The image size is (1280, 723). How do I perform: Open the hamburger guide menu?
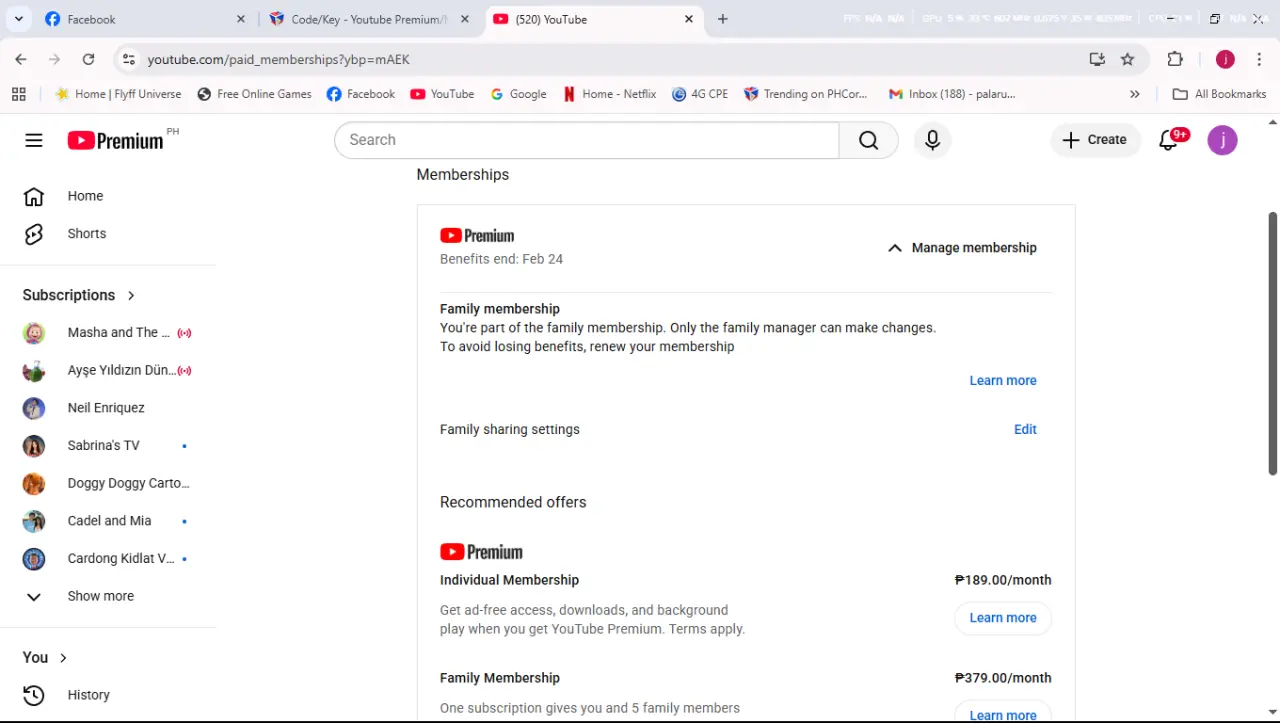click(x=34, y=140)
